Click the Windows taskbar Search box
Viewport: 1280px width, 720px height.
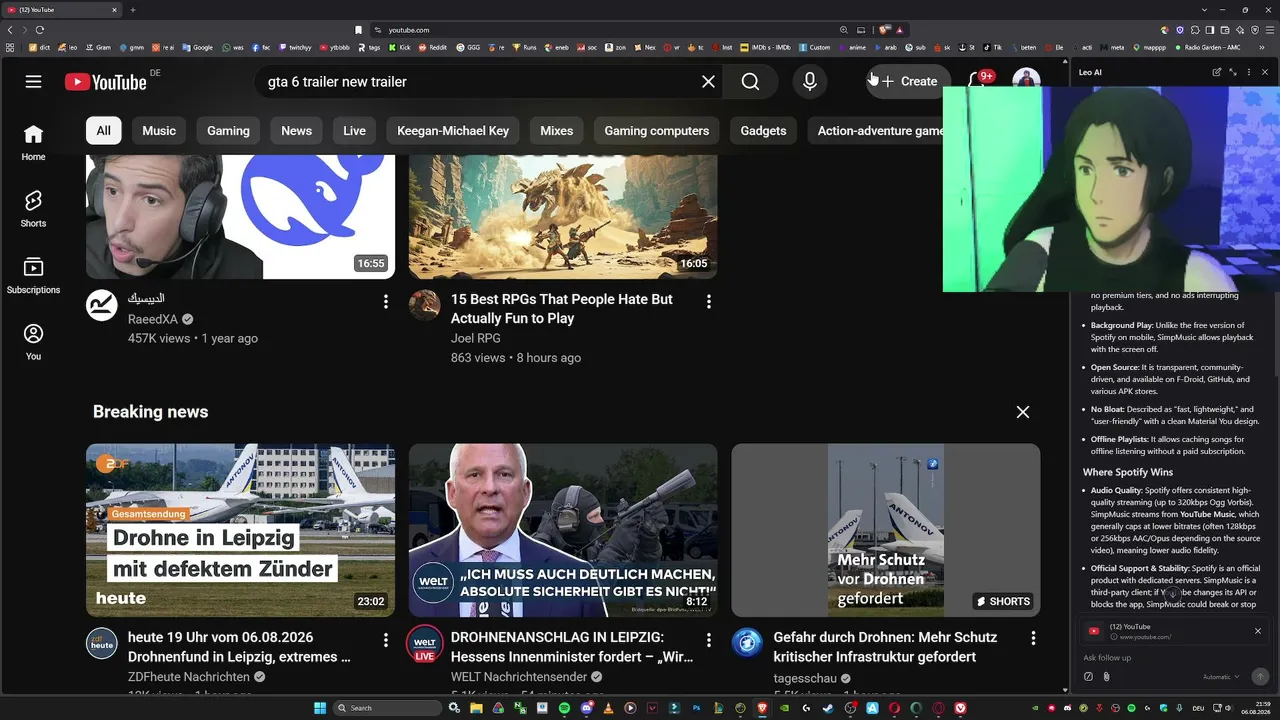387,708
